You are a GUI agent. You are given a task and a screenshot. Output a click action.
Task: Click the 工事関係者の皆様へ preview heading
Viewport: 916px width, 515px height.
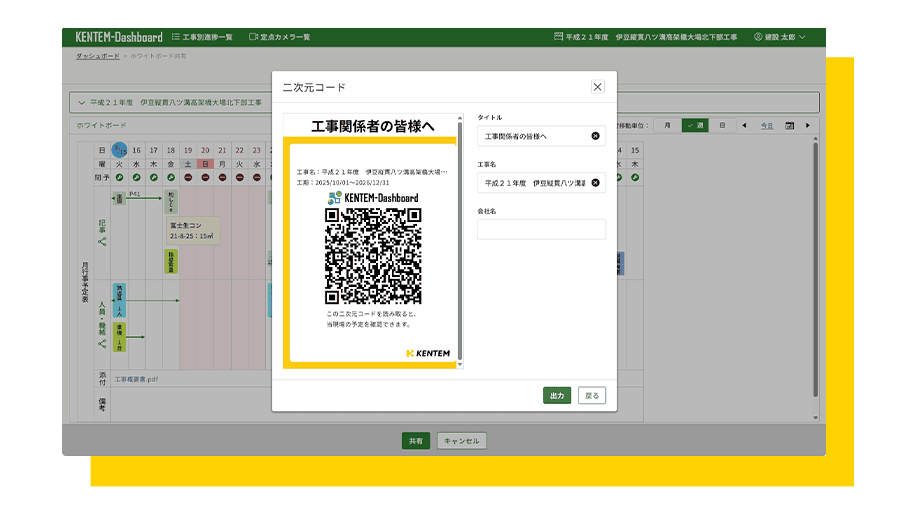coord(373,126)
